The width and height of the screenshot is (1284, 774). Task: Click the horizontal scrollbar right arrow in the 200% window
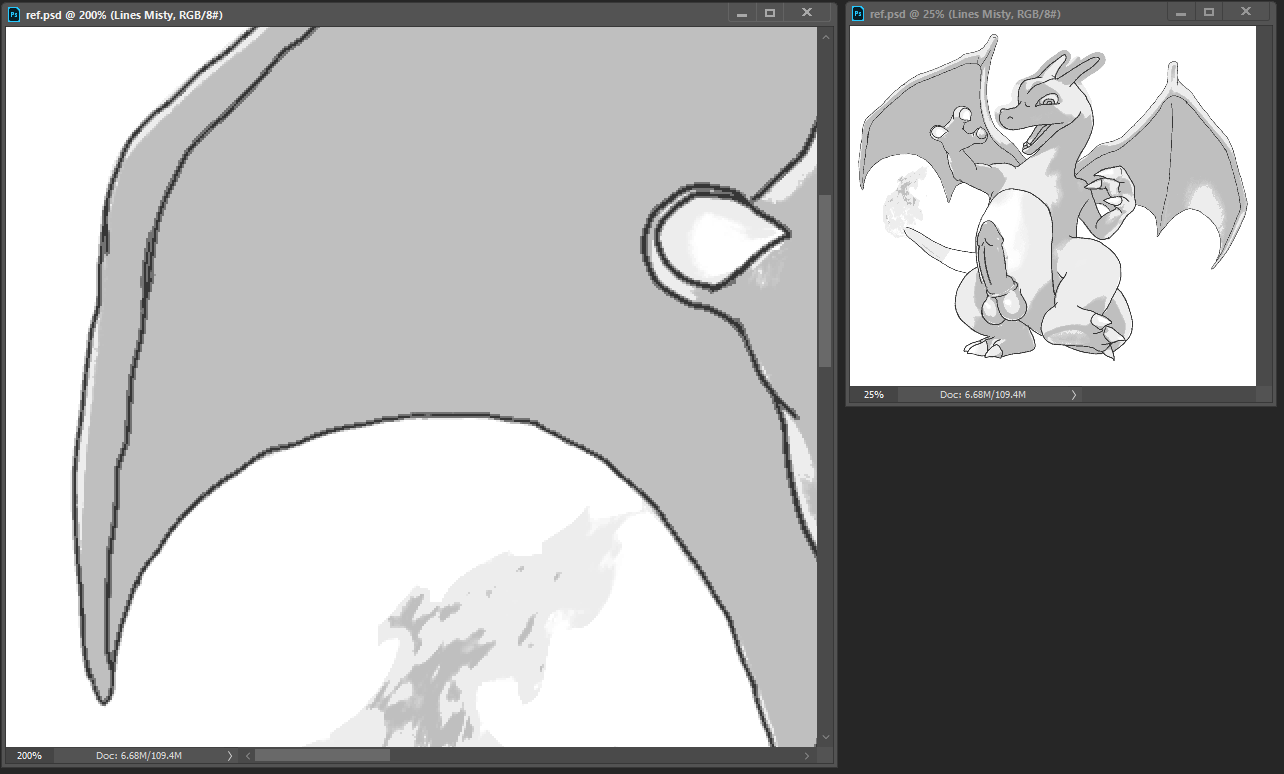tap(809, 756)
